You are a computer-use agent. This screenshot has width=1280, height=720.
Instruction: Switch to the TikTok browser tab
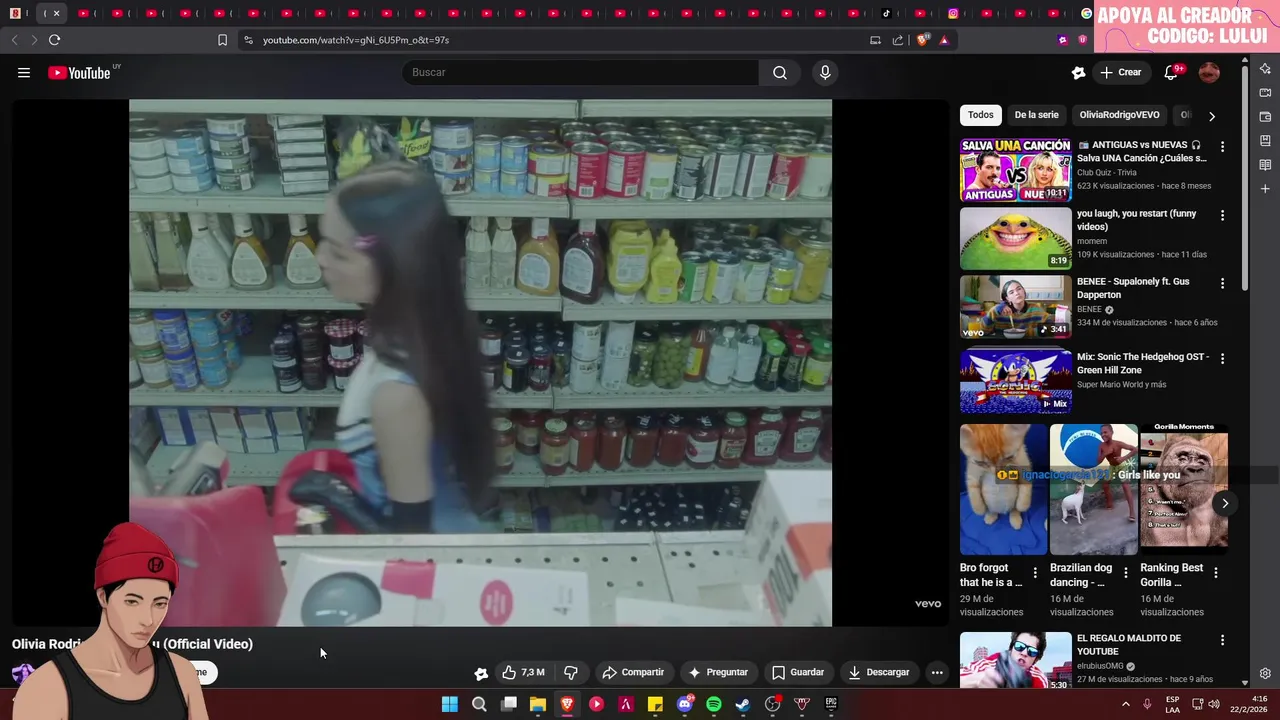[887, 13]
